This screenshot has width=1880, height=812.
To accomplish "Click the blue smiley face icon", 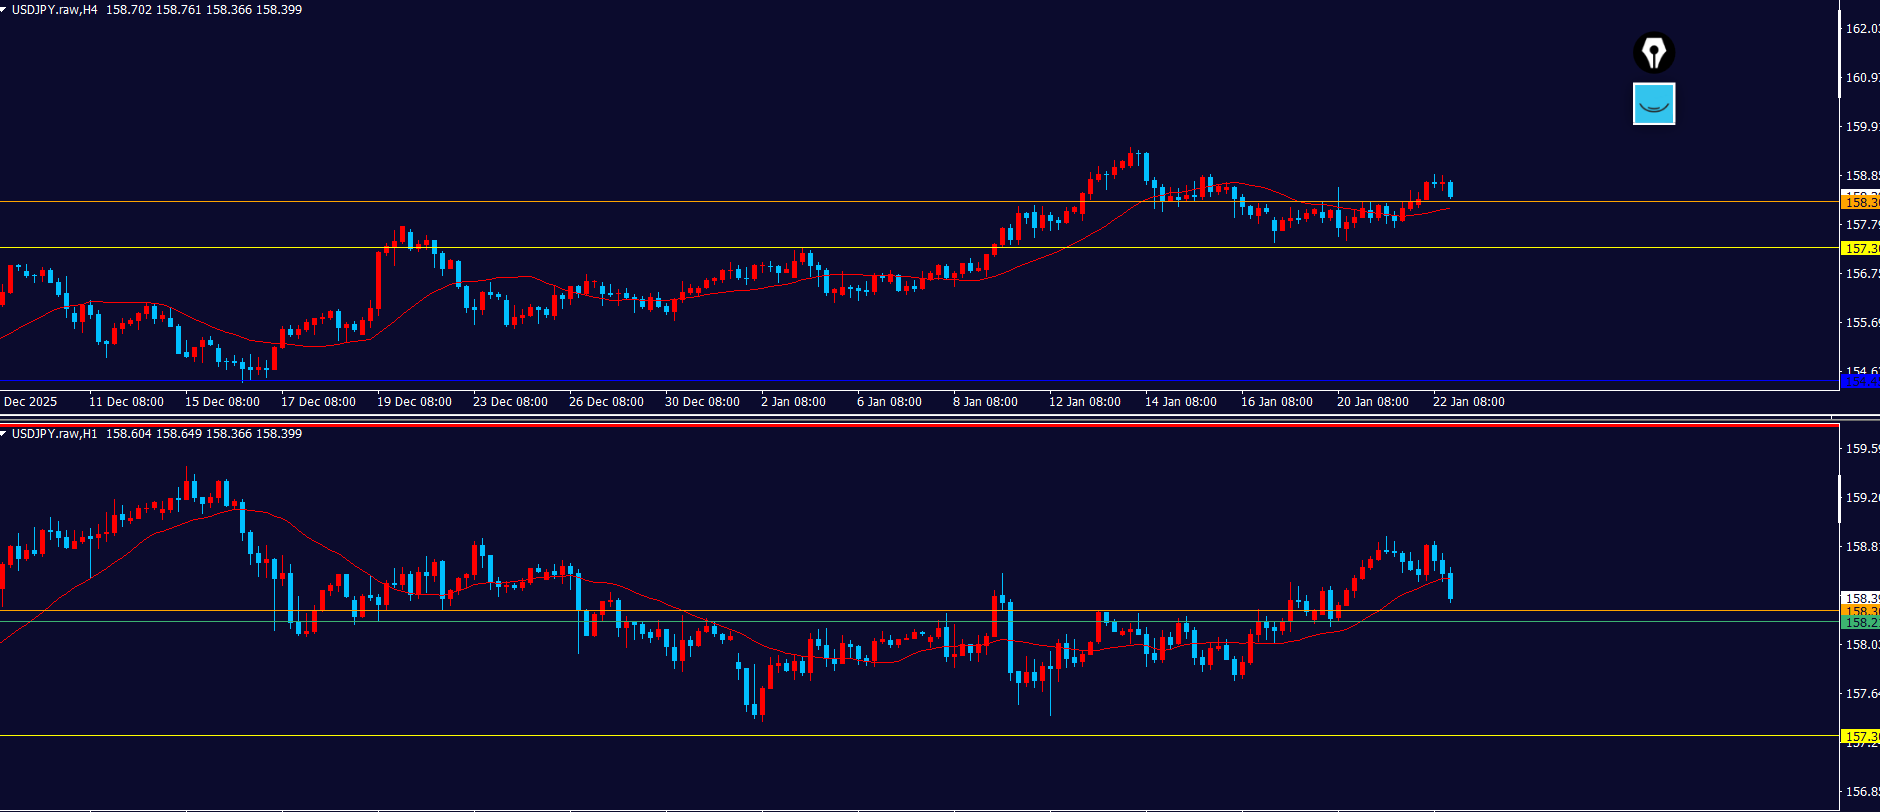I will [1654, 104].
